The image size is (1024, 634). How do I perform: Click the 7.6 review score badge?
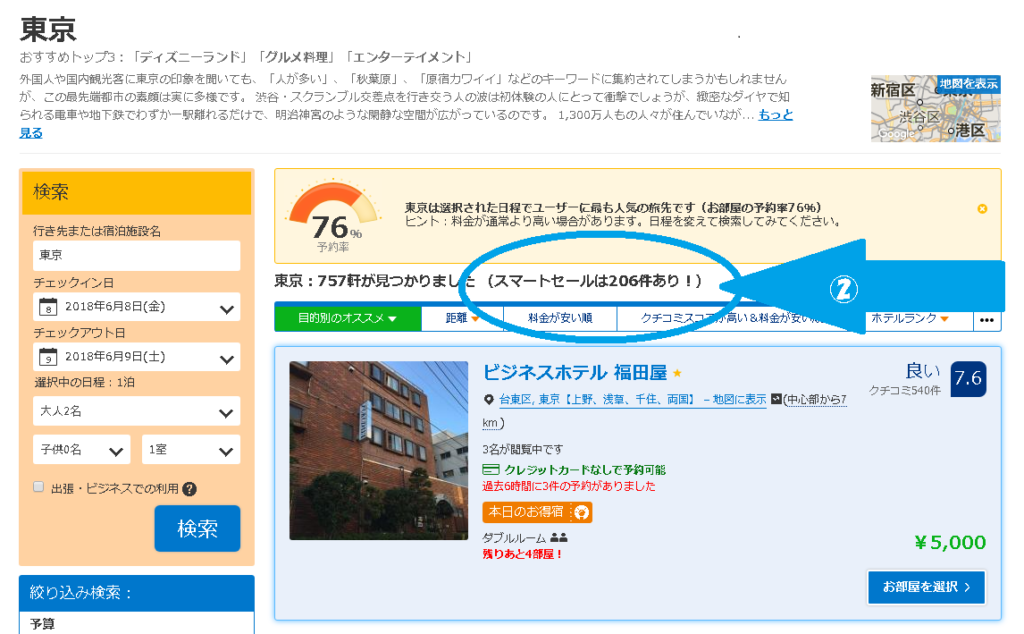click(x=968, y=378)
